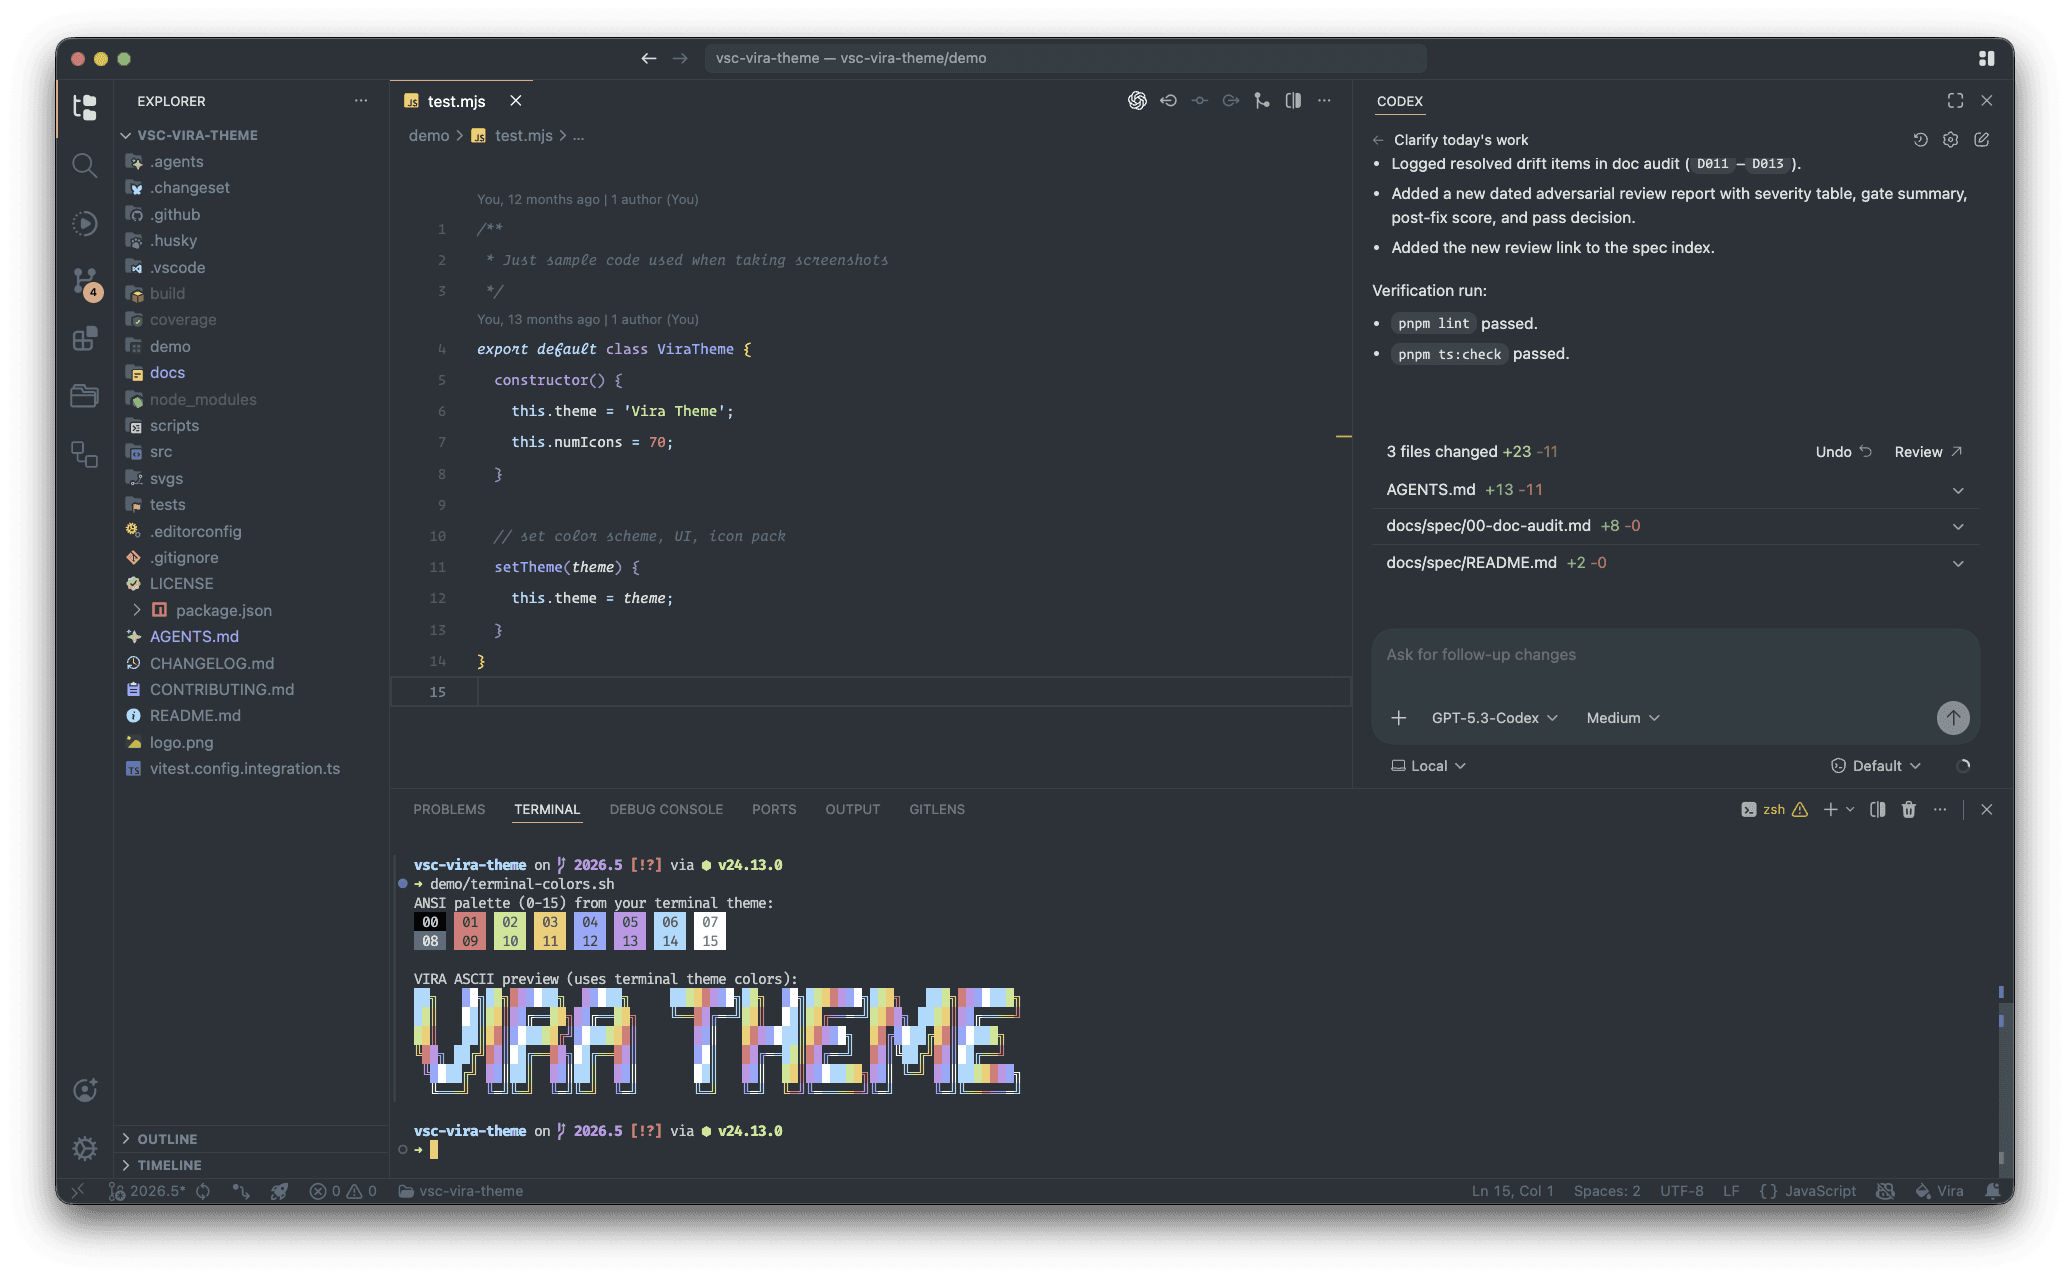Toggle the customize layout button in title bar
Image resolution: width=2070 pixels, height=1278 pixels.
pyautogui.click(x=1986, y=58)
